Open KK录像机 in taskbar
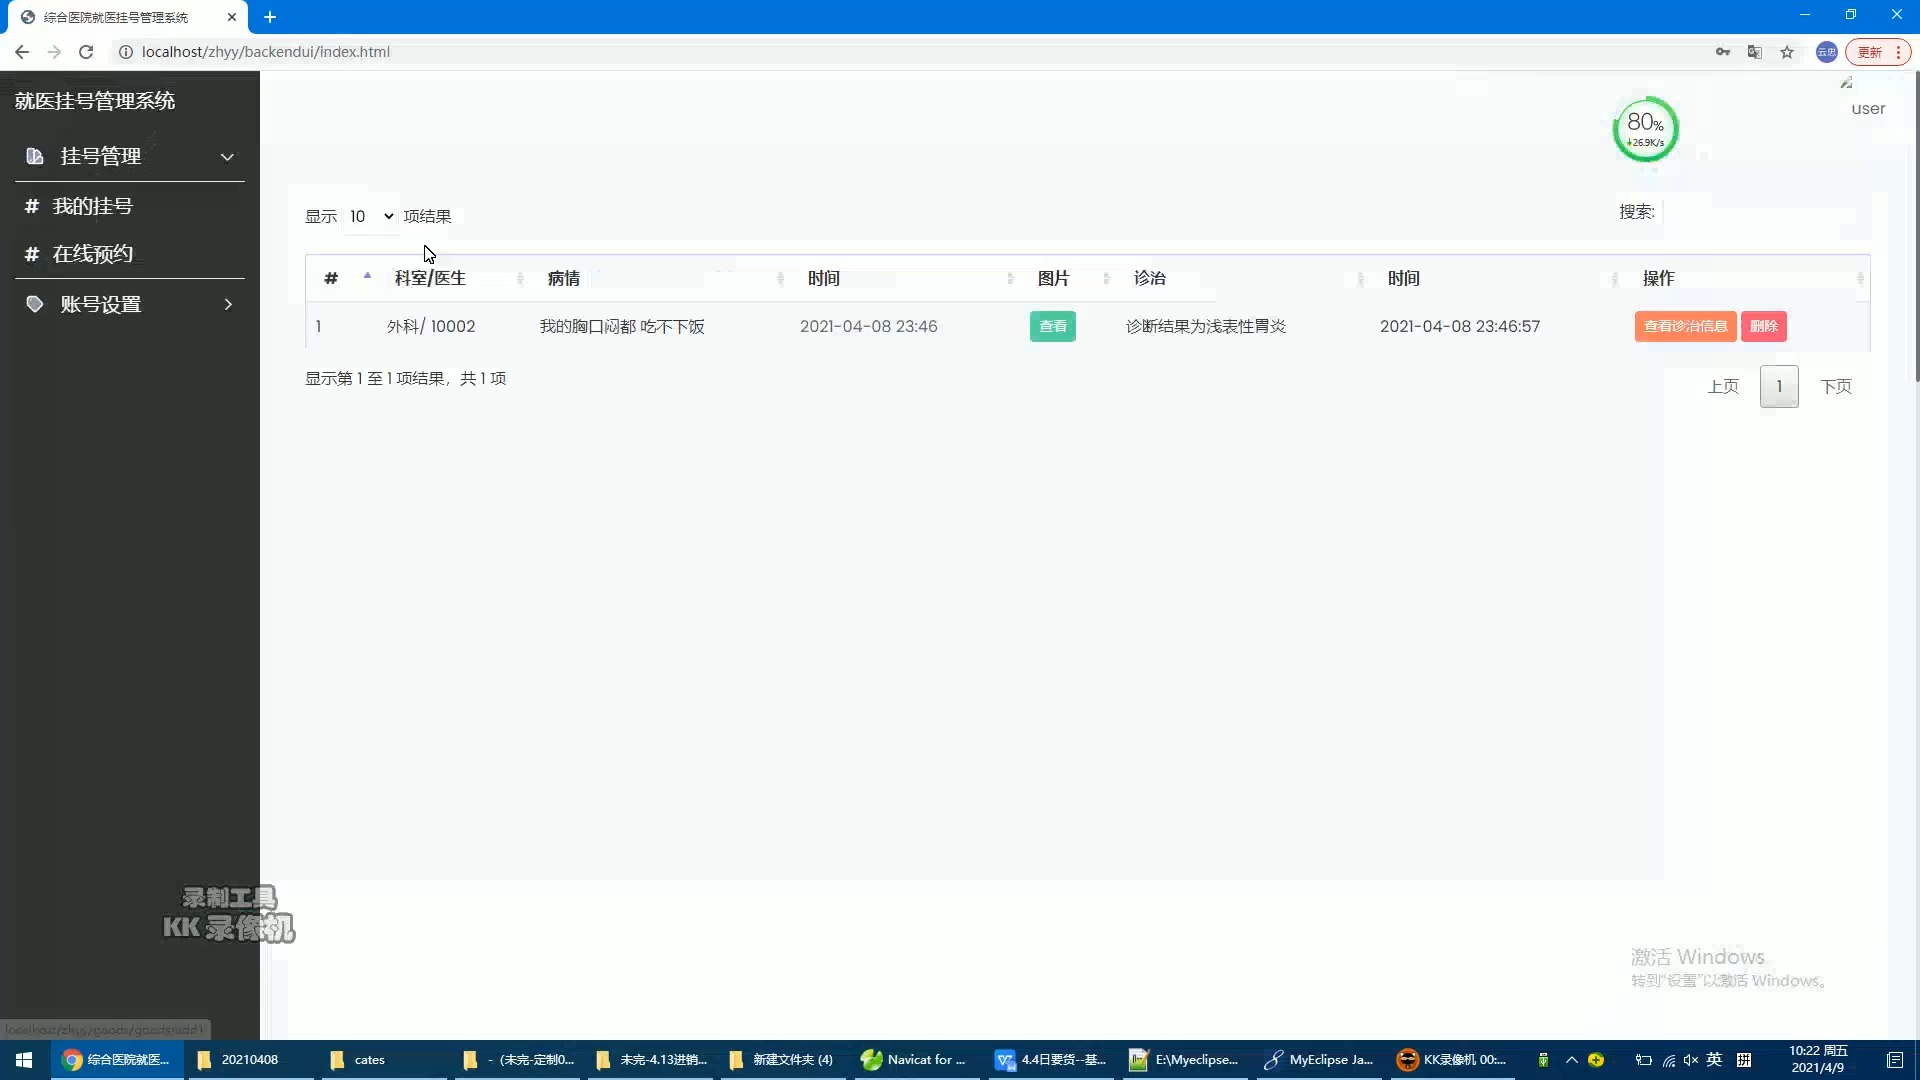1920x1080 pixels. pyautogui.click(x=1452, y=1060)
